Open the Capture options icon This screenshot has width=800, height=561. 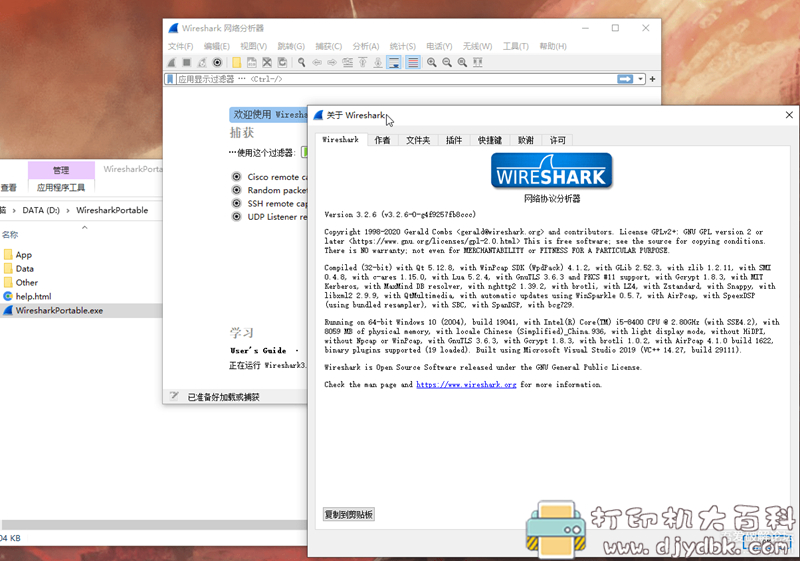click(x=217, y=62)
